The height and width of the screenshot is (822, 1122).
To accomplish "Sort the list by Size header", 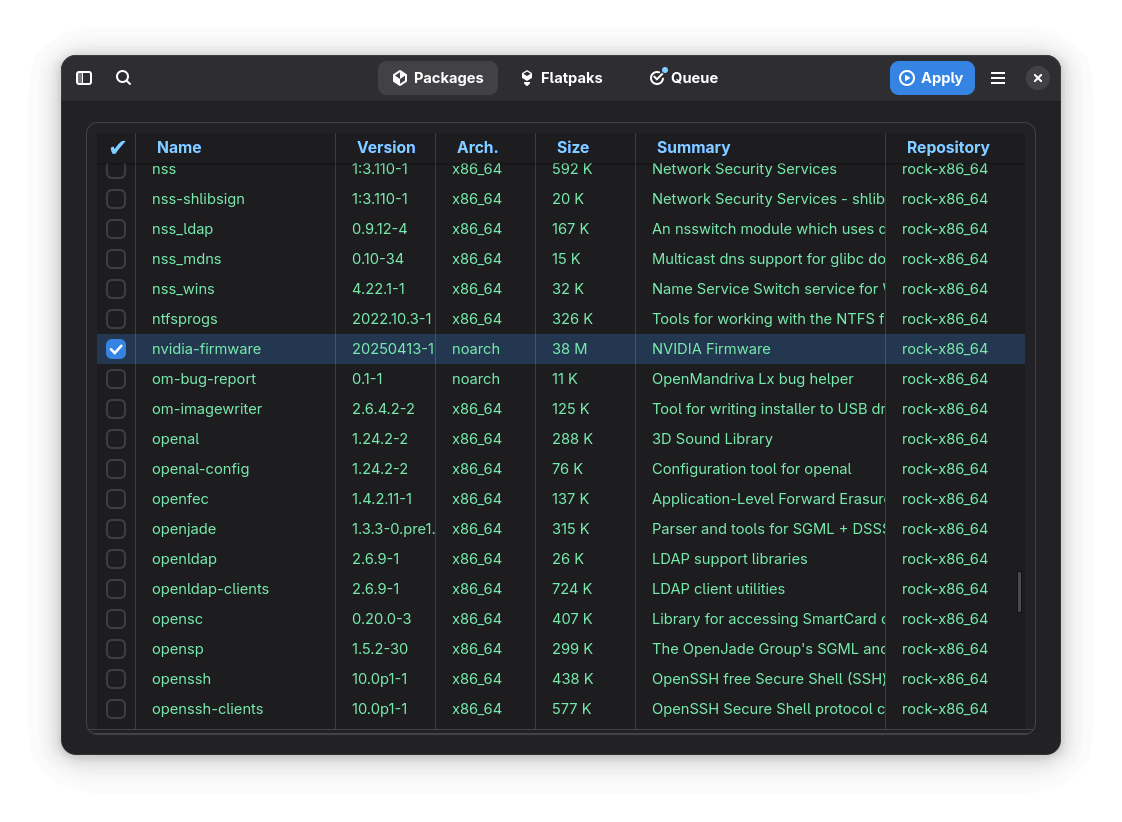I will click(573, 148).
